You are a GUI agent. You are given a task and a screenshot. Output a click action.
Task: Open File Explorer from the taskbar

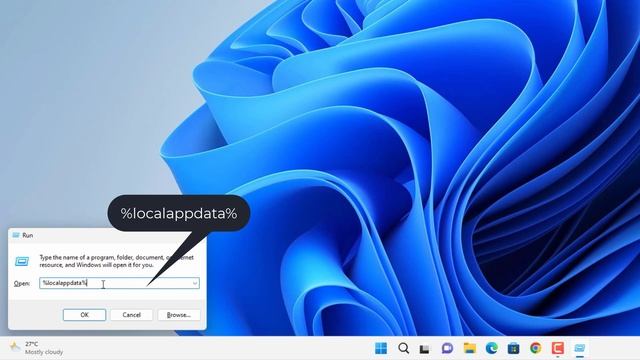pos(470,348)
